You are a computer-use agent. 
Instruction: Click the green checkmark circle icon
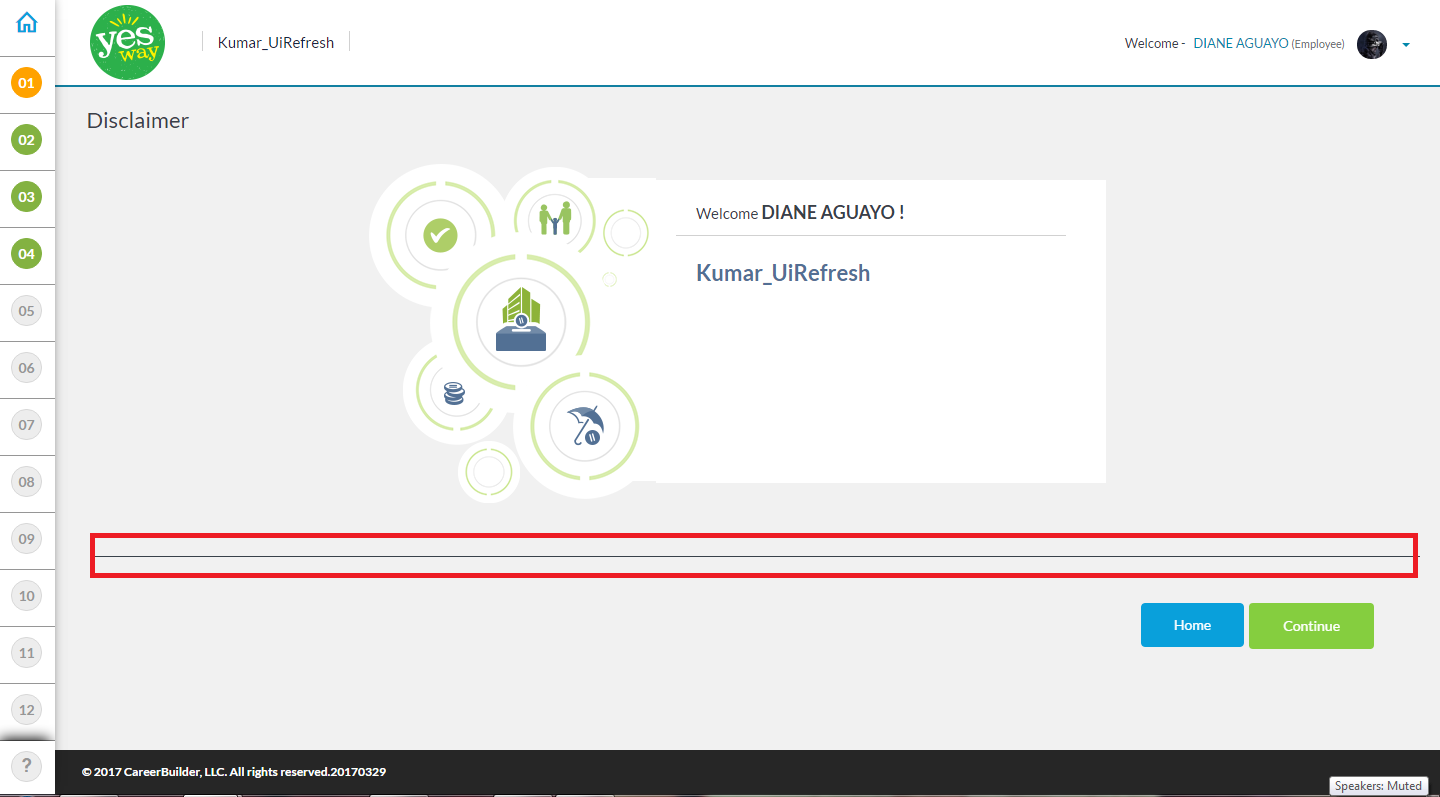pyautogui.click(x=440, y=236)
